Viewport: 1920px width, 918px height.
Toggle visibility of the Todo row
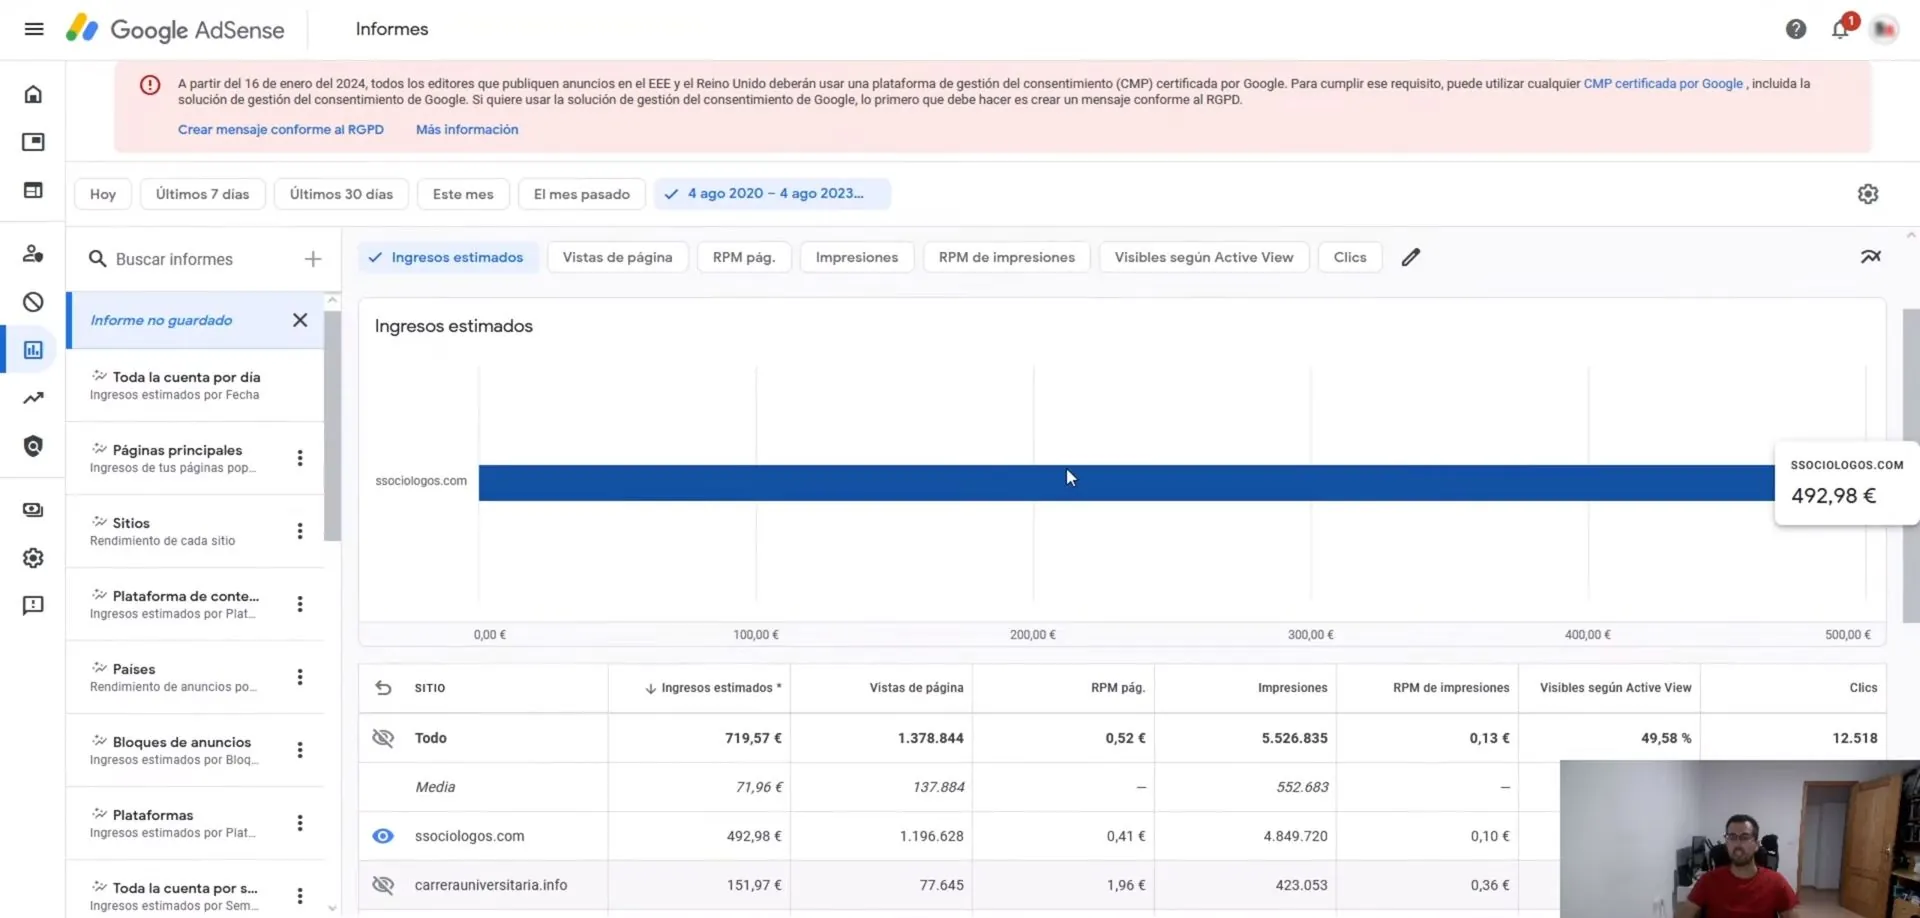[x=383, y=738]
